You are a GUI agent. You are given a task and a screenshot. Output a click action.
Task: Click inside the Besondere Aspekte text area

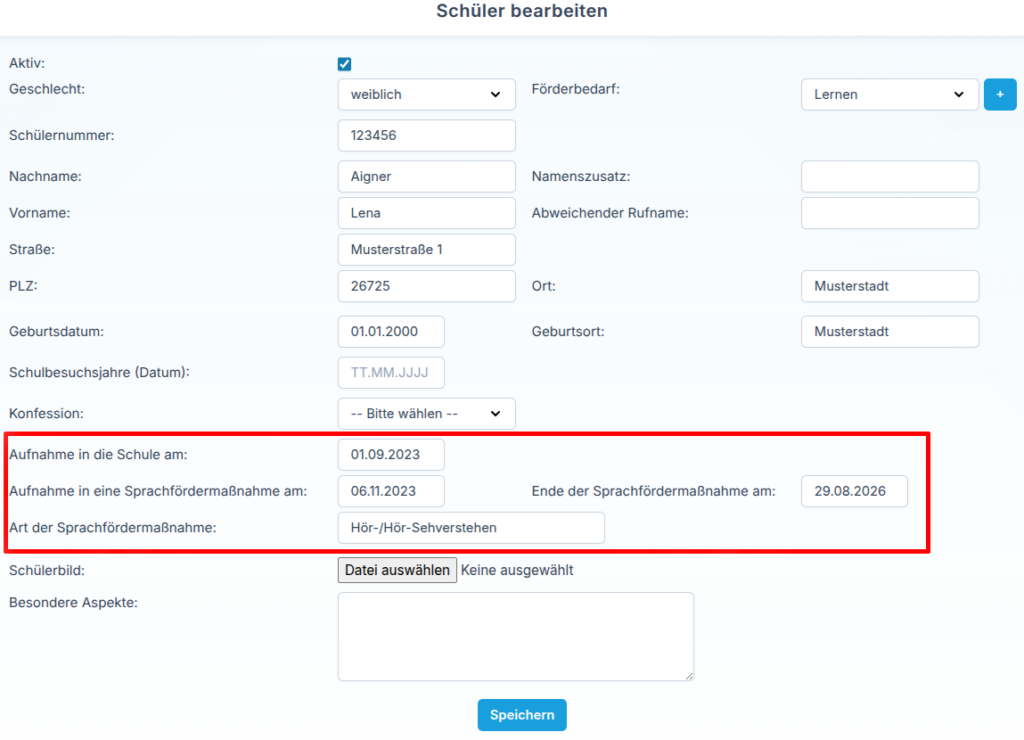(515, 637)
